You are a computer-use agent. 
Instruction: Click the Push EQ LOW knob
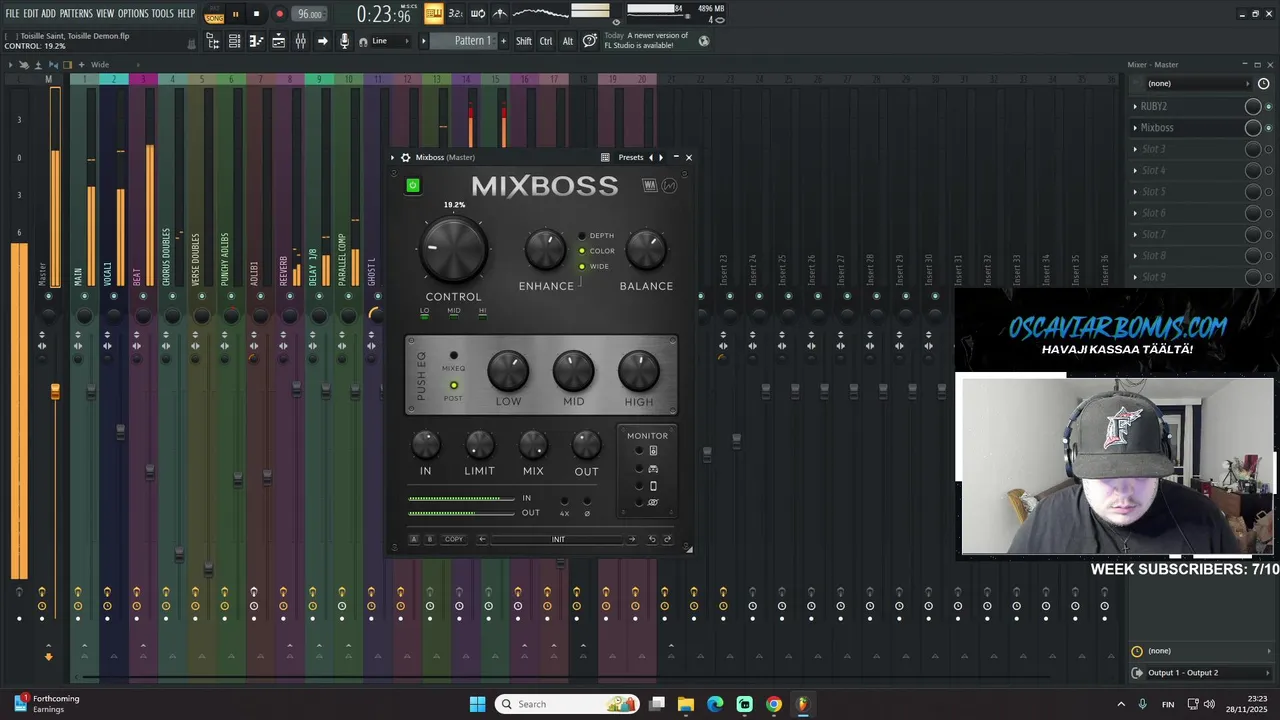tap(508, 371)
